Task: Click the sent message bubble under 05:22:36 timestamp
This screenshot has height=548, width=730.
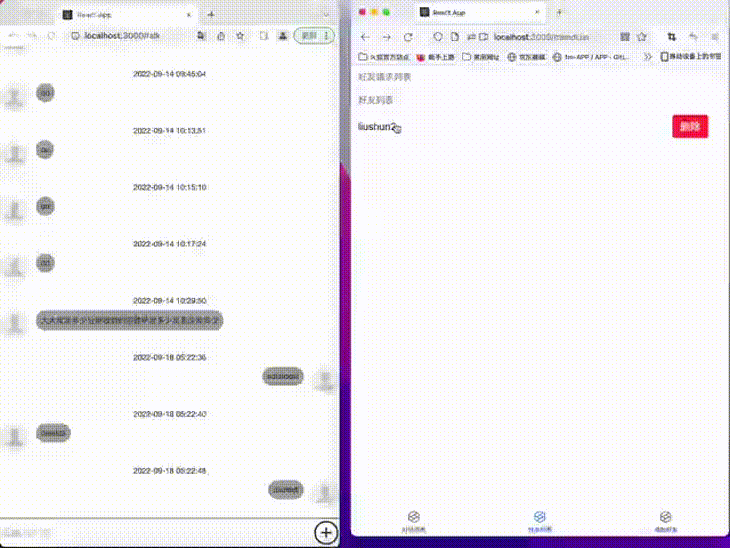Action: point(283,376)
